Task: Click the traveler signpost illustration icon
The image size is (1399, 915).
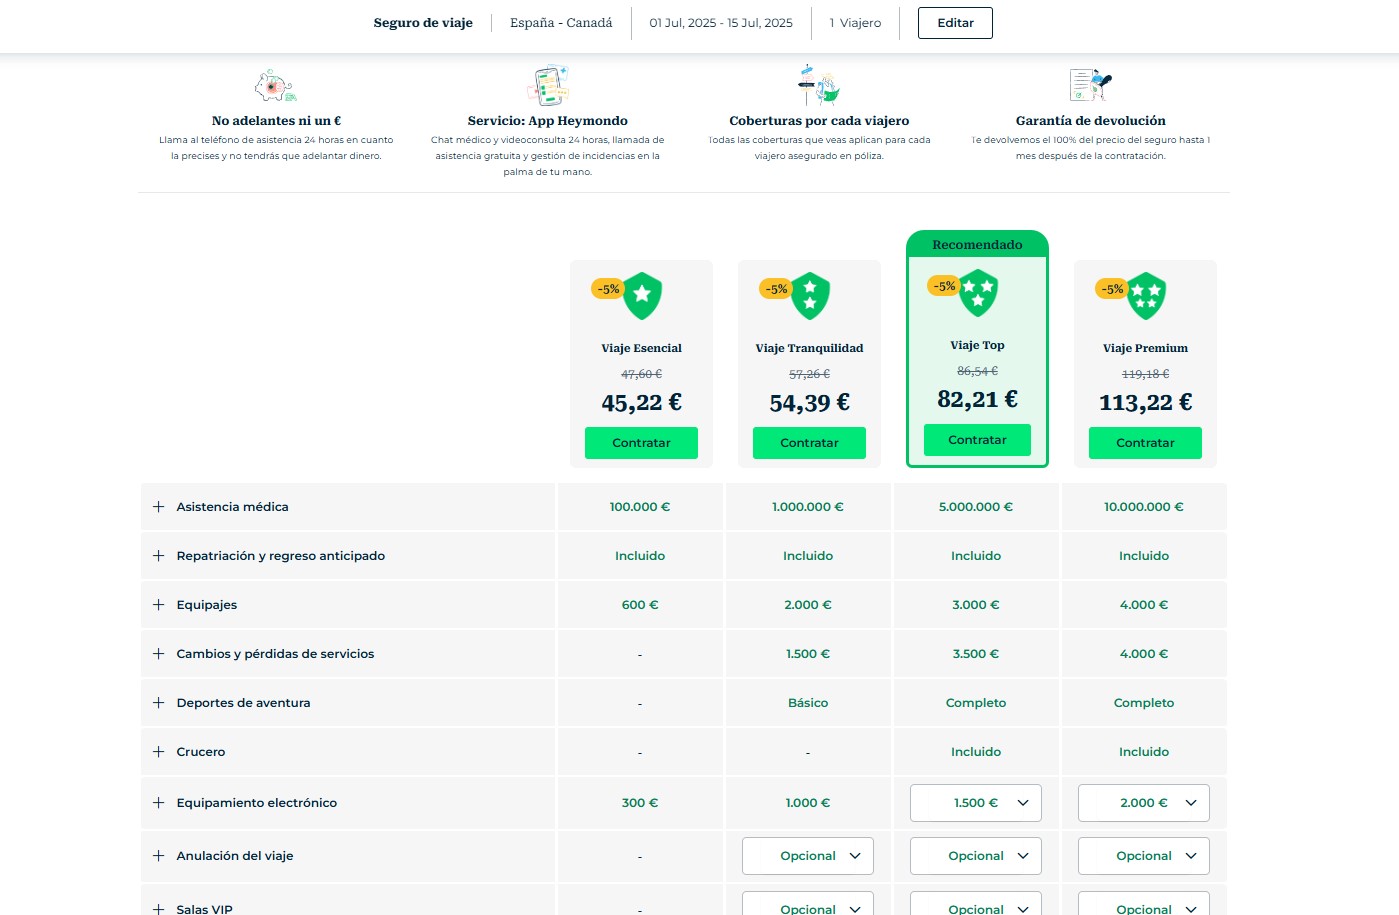Action: point(819,85)
